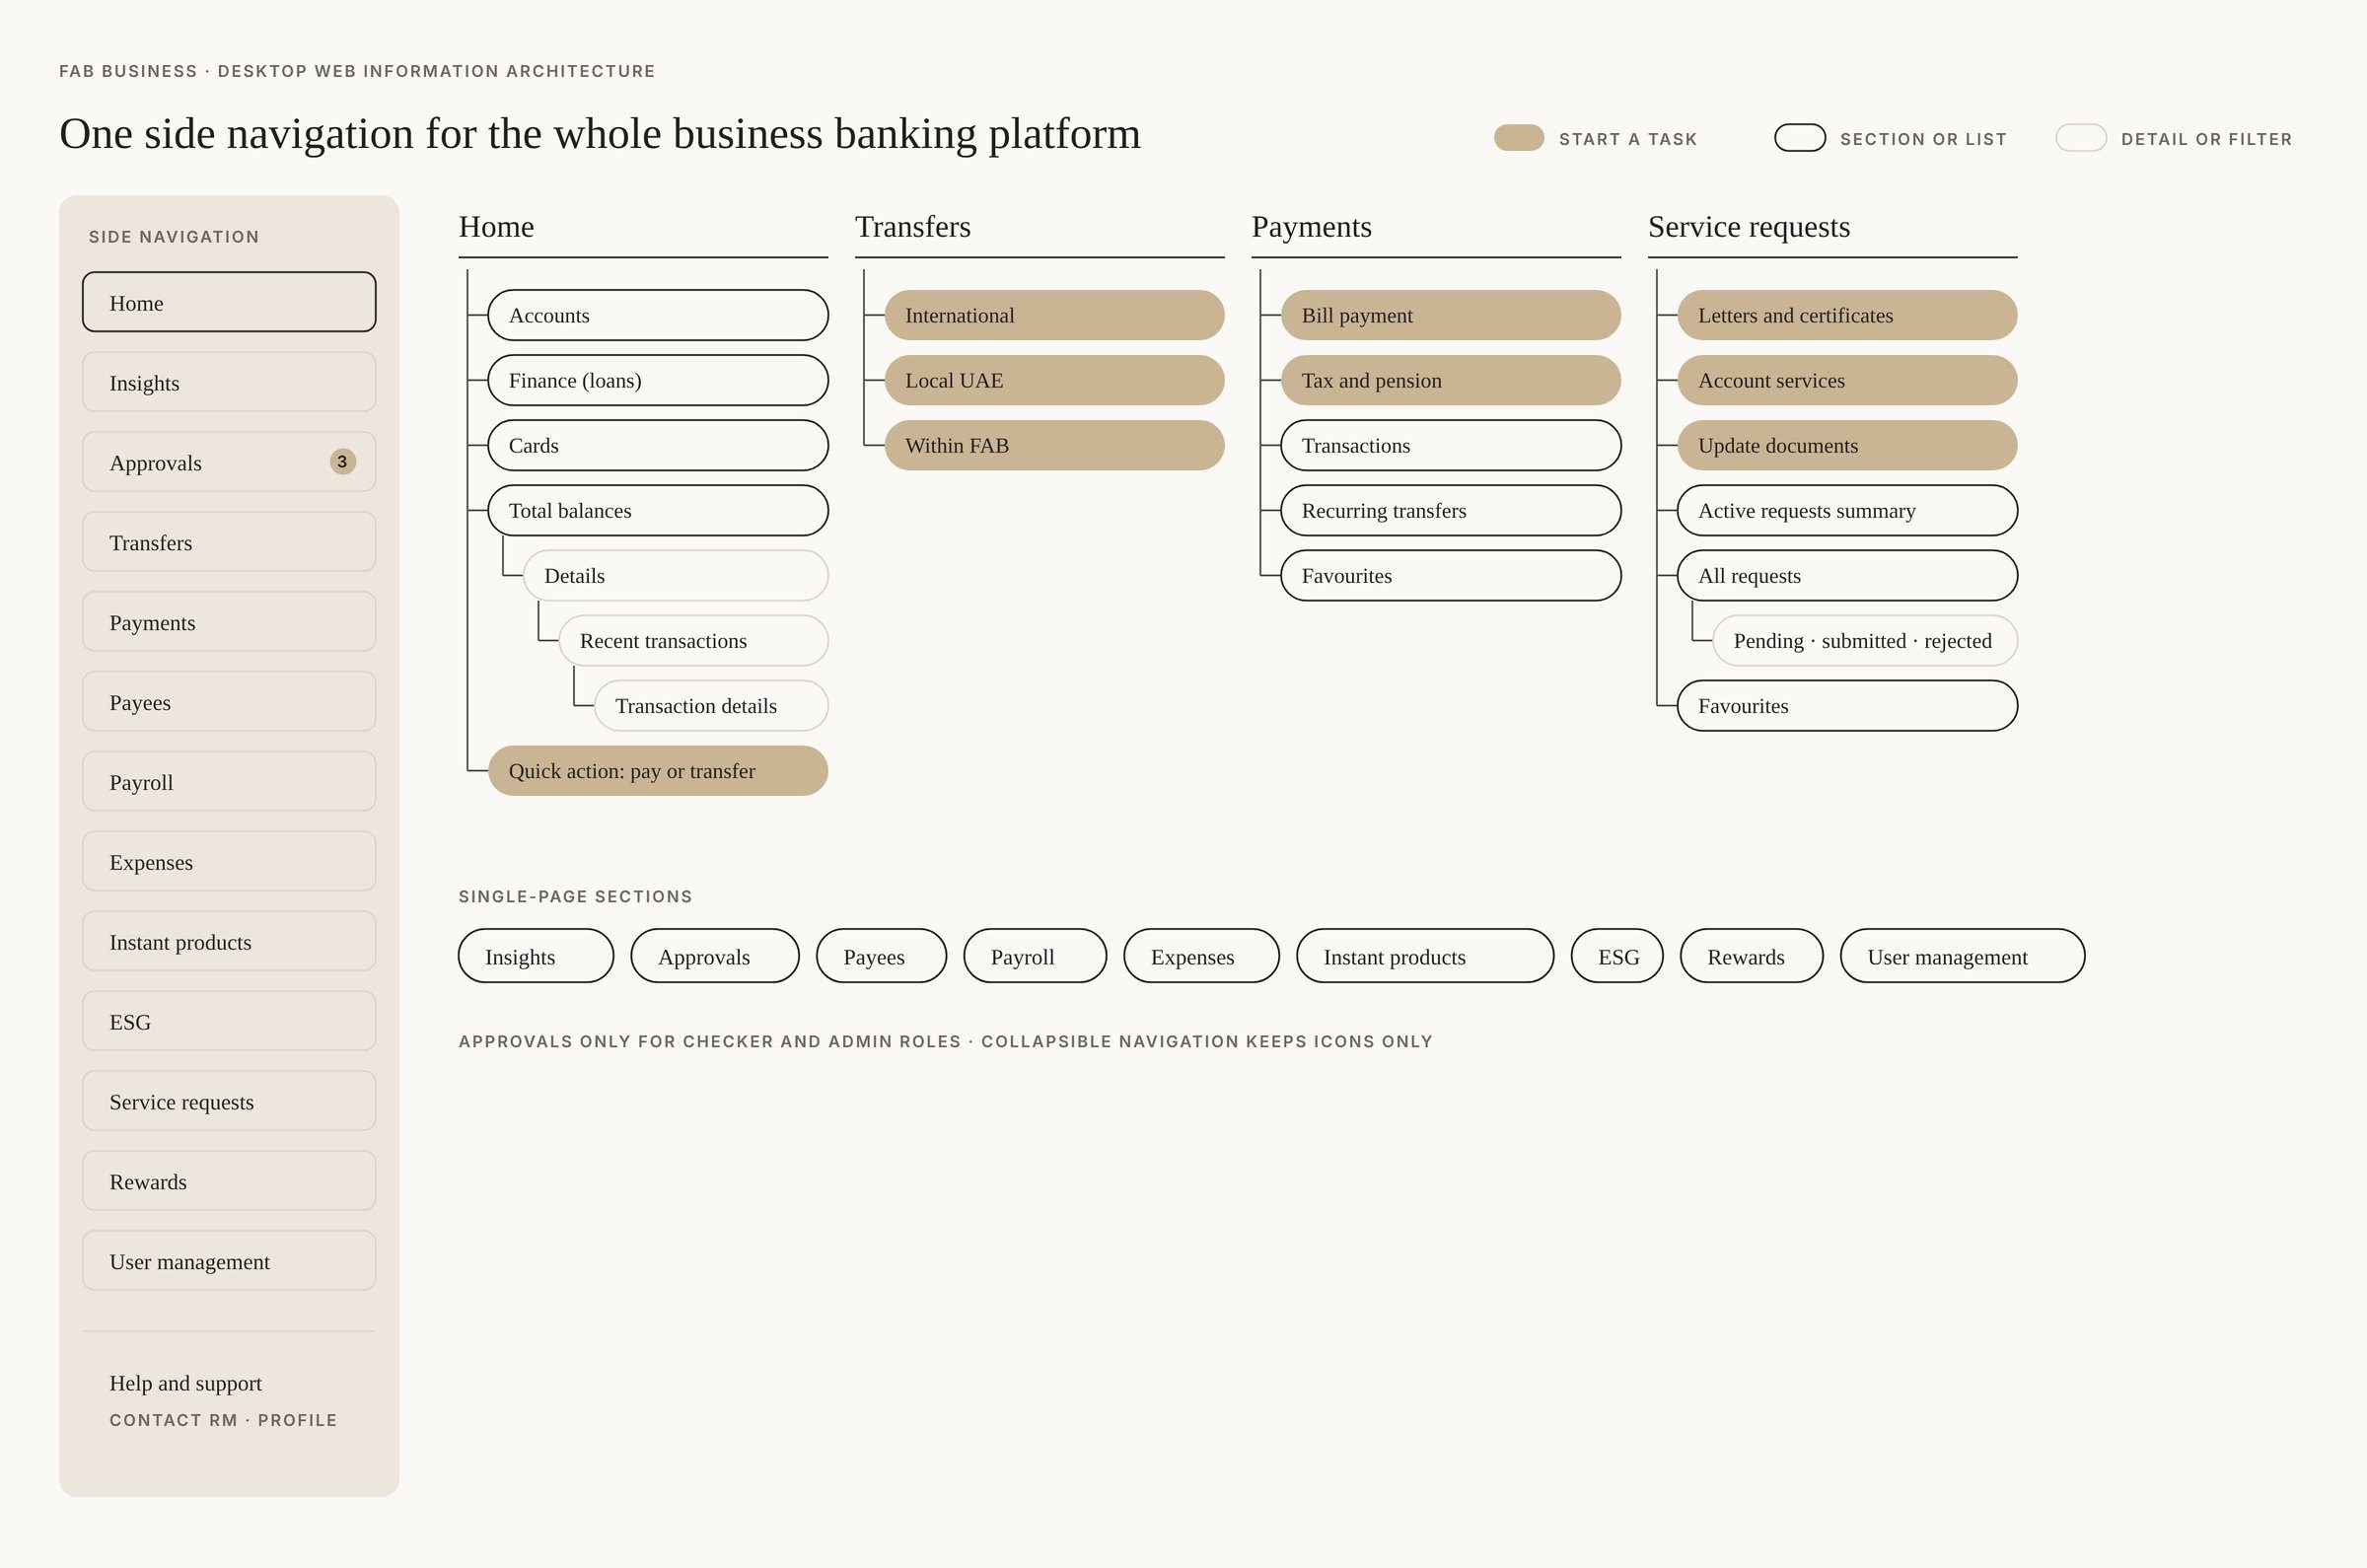Open the Details node under Total balances

point(676,575)
